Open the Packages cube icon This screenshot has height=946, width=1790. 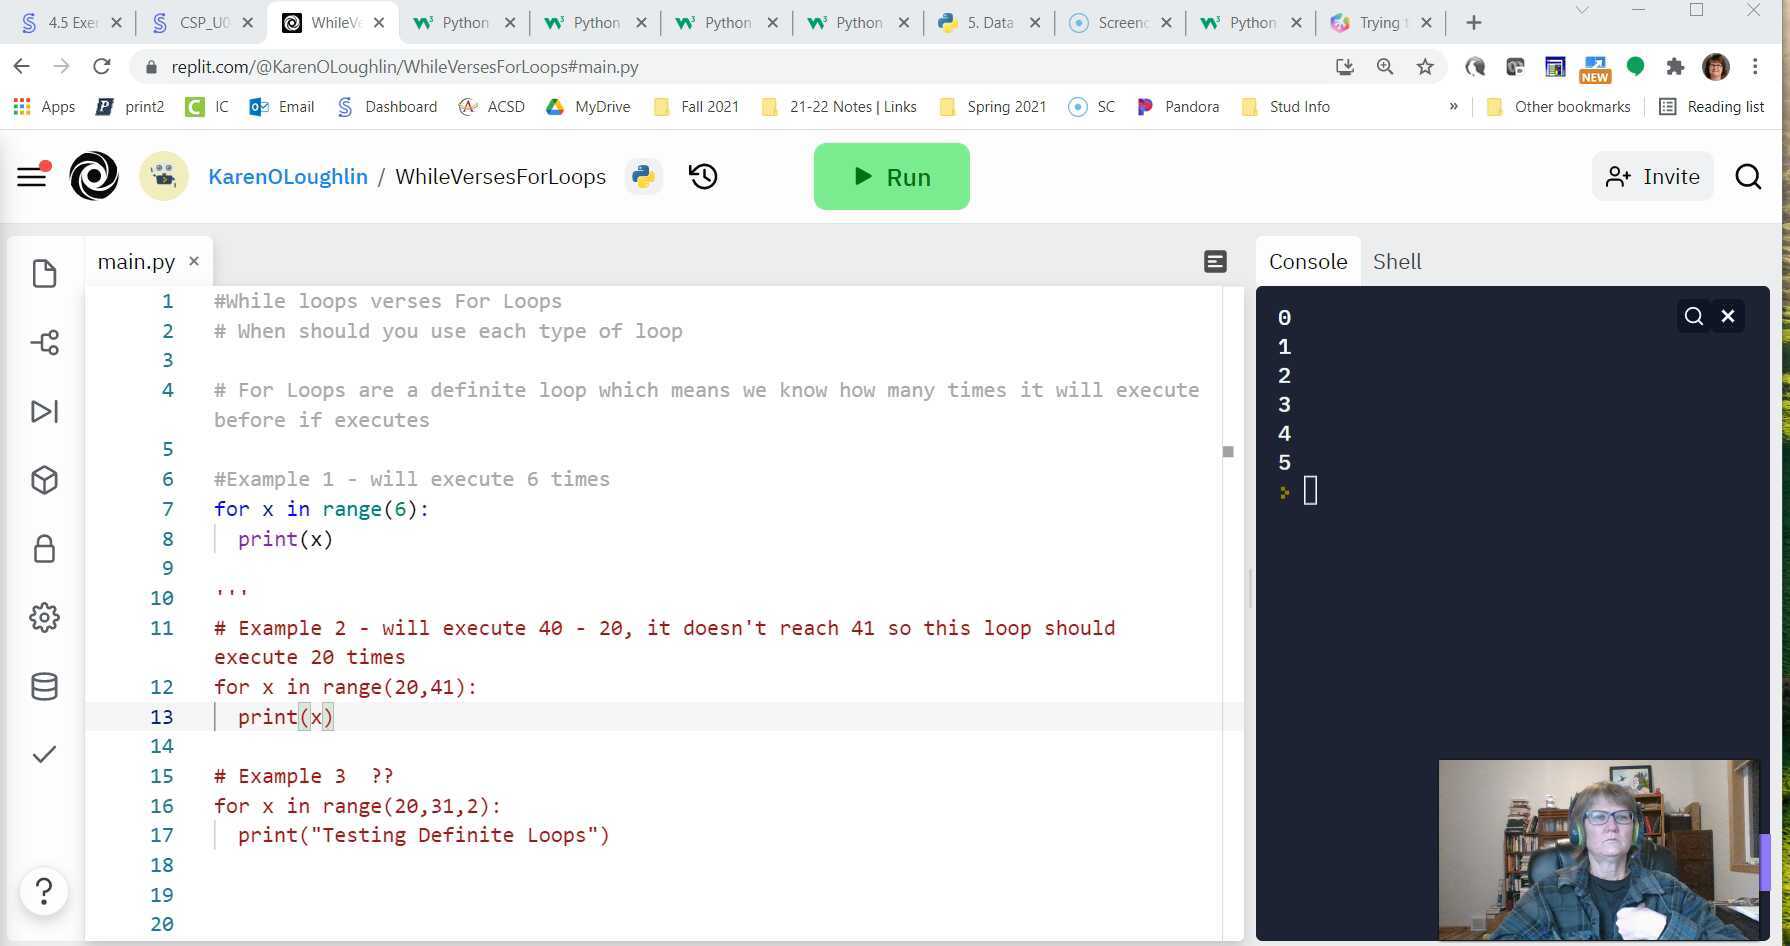click(x=44, y=481)
